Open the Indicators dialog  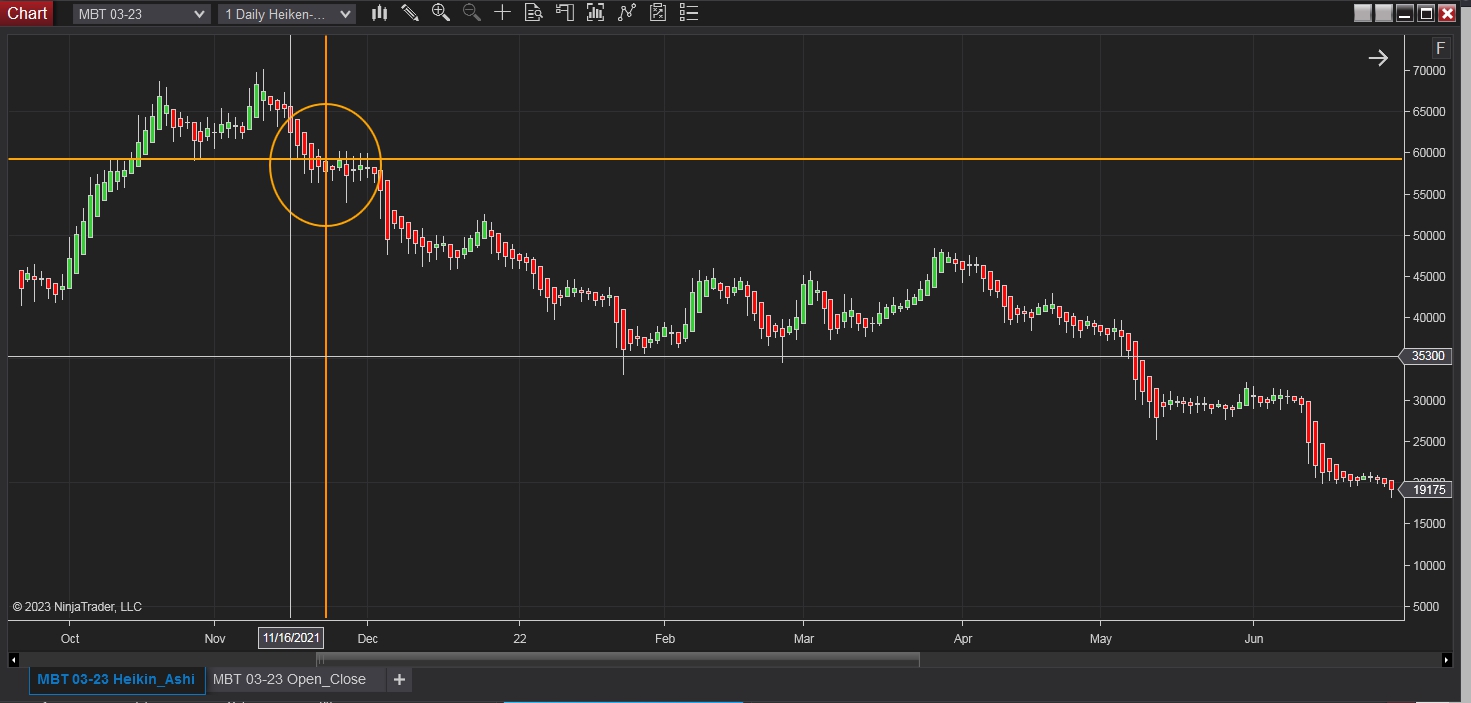click(x=596, y=13)
